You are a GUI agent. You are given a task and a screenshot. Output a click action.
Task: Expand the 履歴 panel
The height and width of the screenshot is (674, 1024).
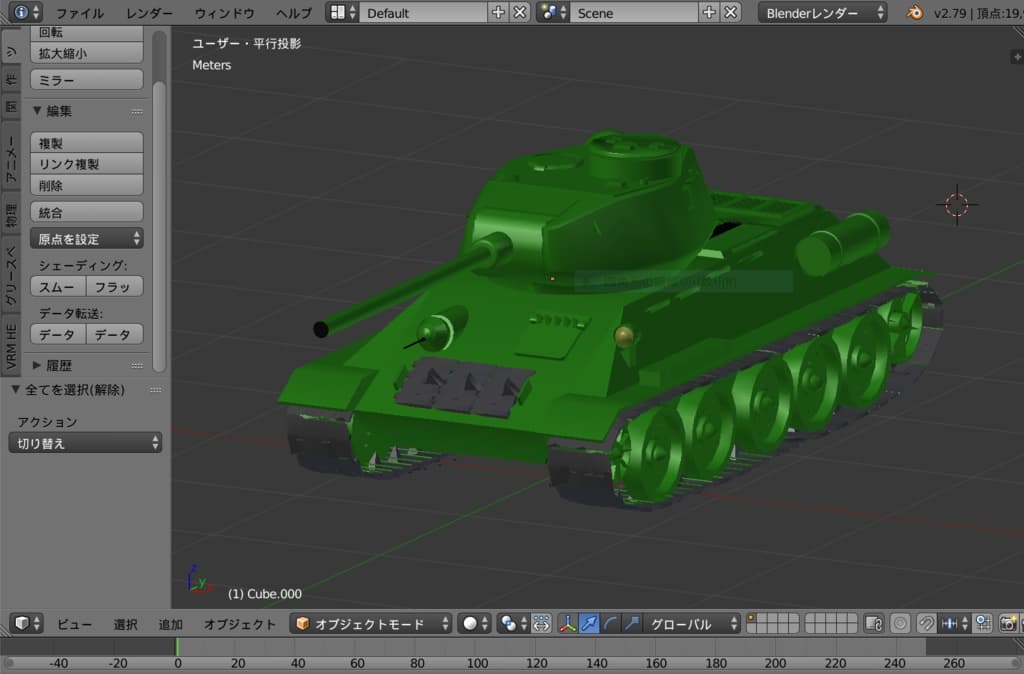(x=37, y=365)
